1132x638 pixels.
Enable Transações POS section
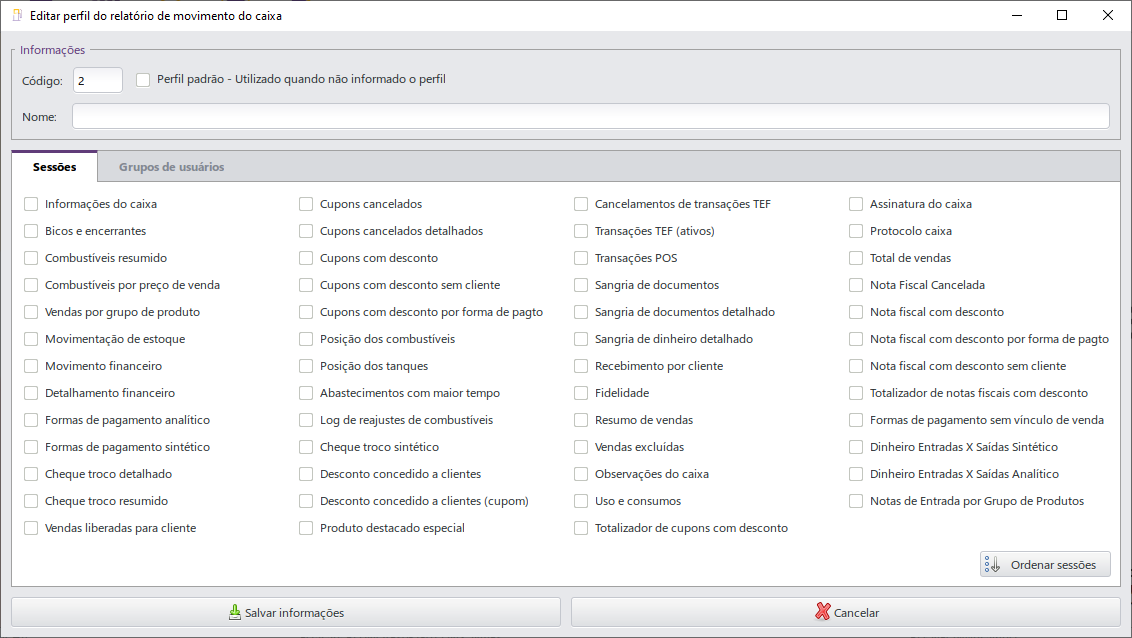pyautogui.click(x=581, y=258)
